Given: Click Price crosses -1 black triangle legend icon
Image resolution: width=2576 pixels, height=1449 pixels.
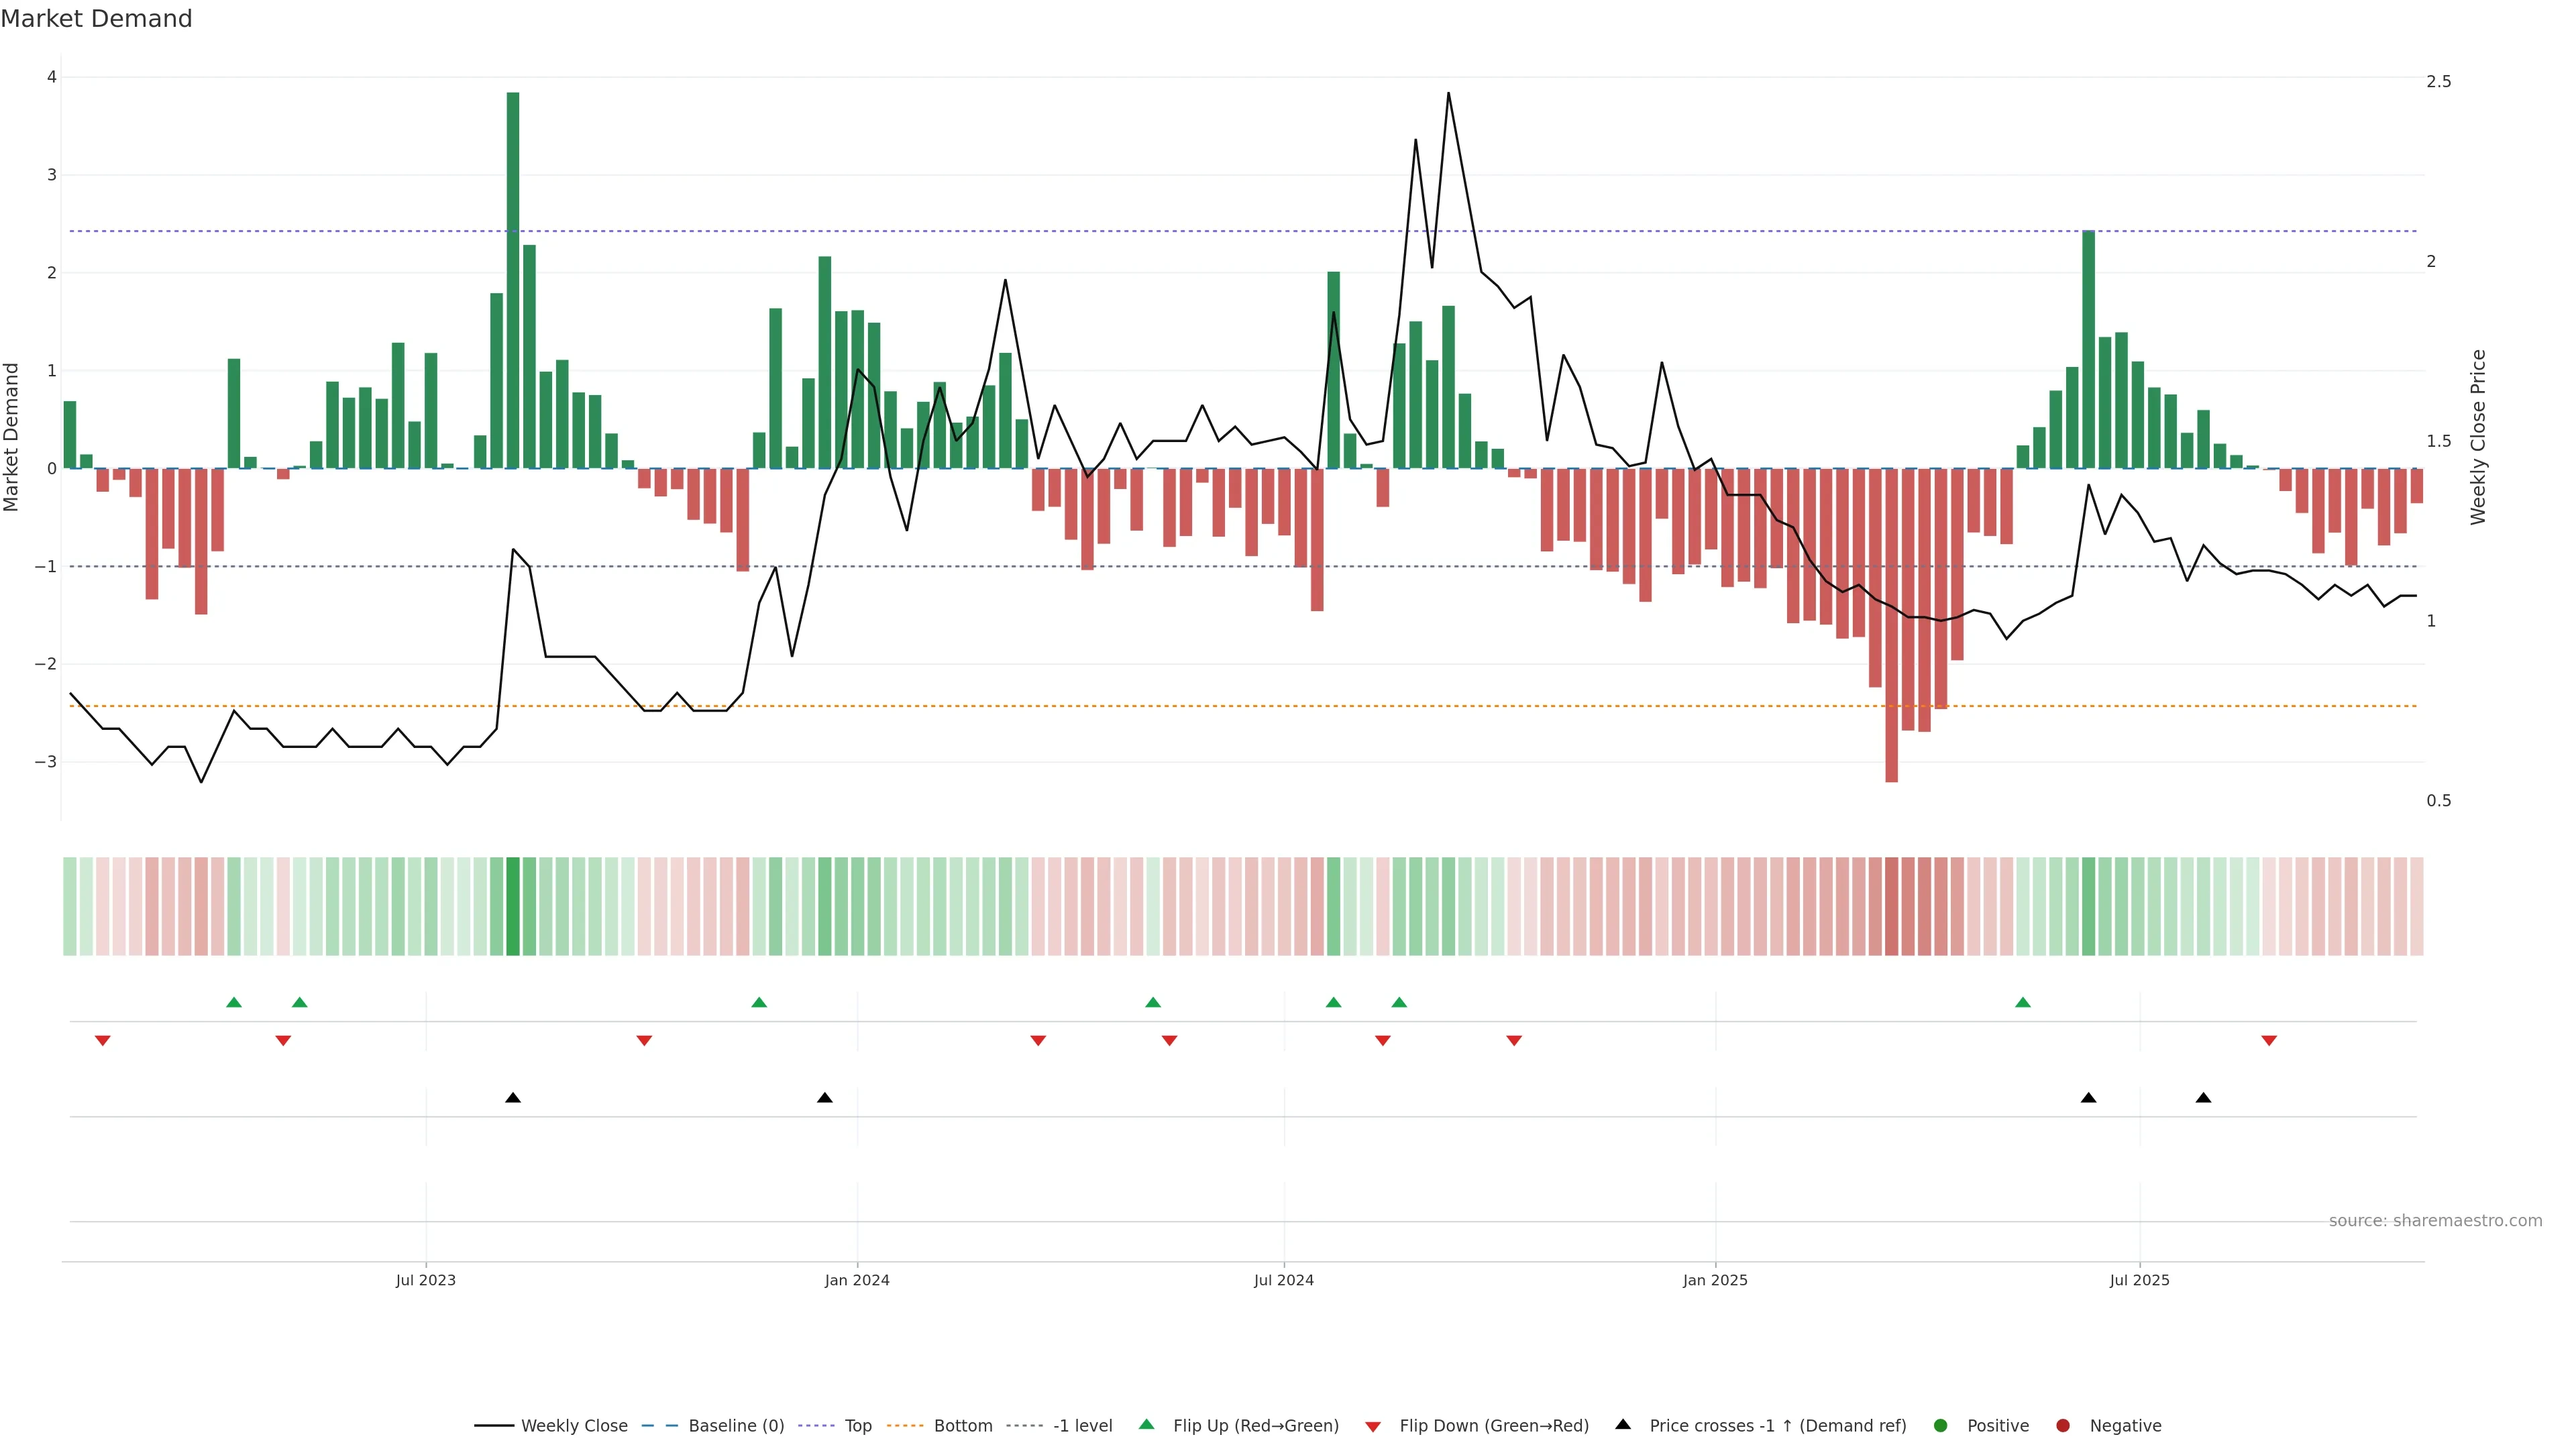Looking at the screenshot, I should pyautogui.click(x=1623, y=1424).
